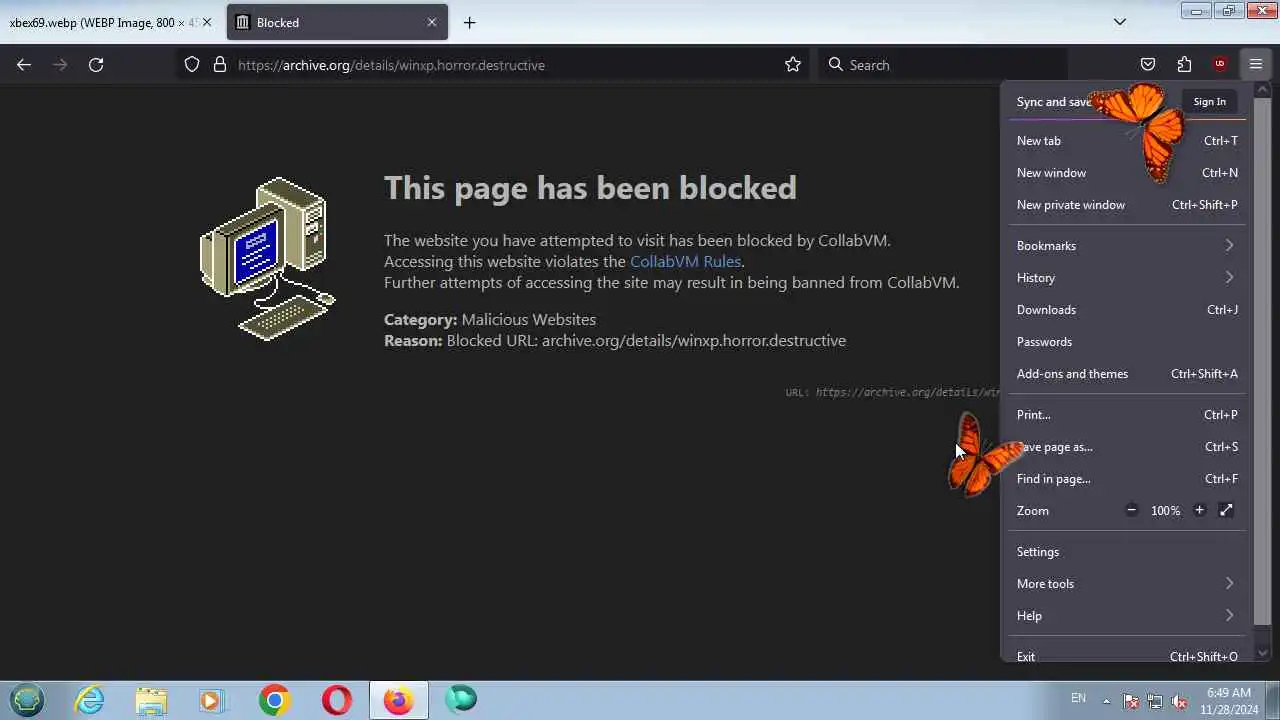The height and width of the screenshot is (720, 1280).
Task: Expand the Help submenu
Action: pyautogui.click(x=1127, y=616)
